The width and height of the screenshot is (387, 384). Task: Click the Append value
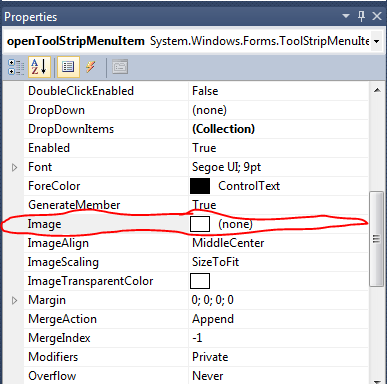pyautogui.click(x=213, y=319)
